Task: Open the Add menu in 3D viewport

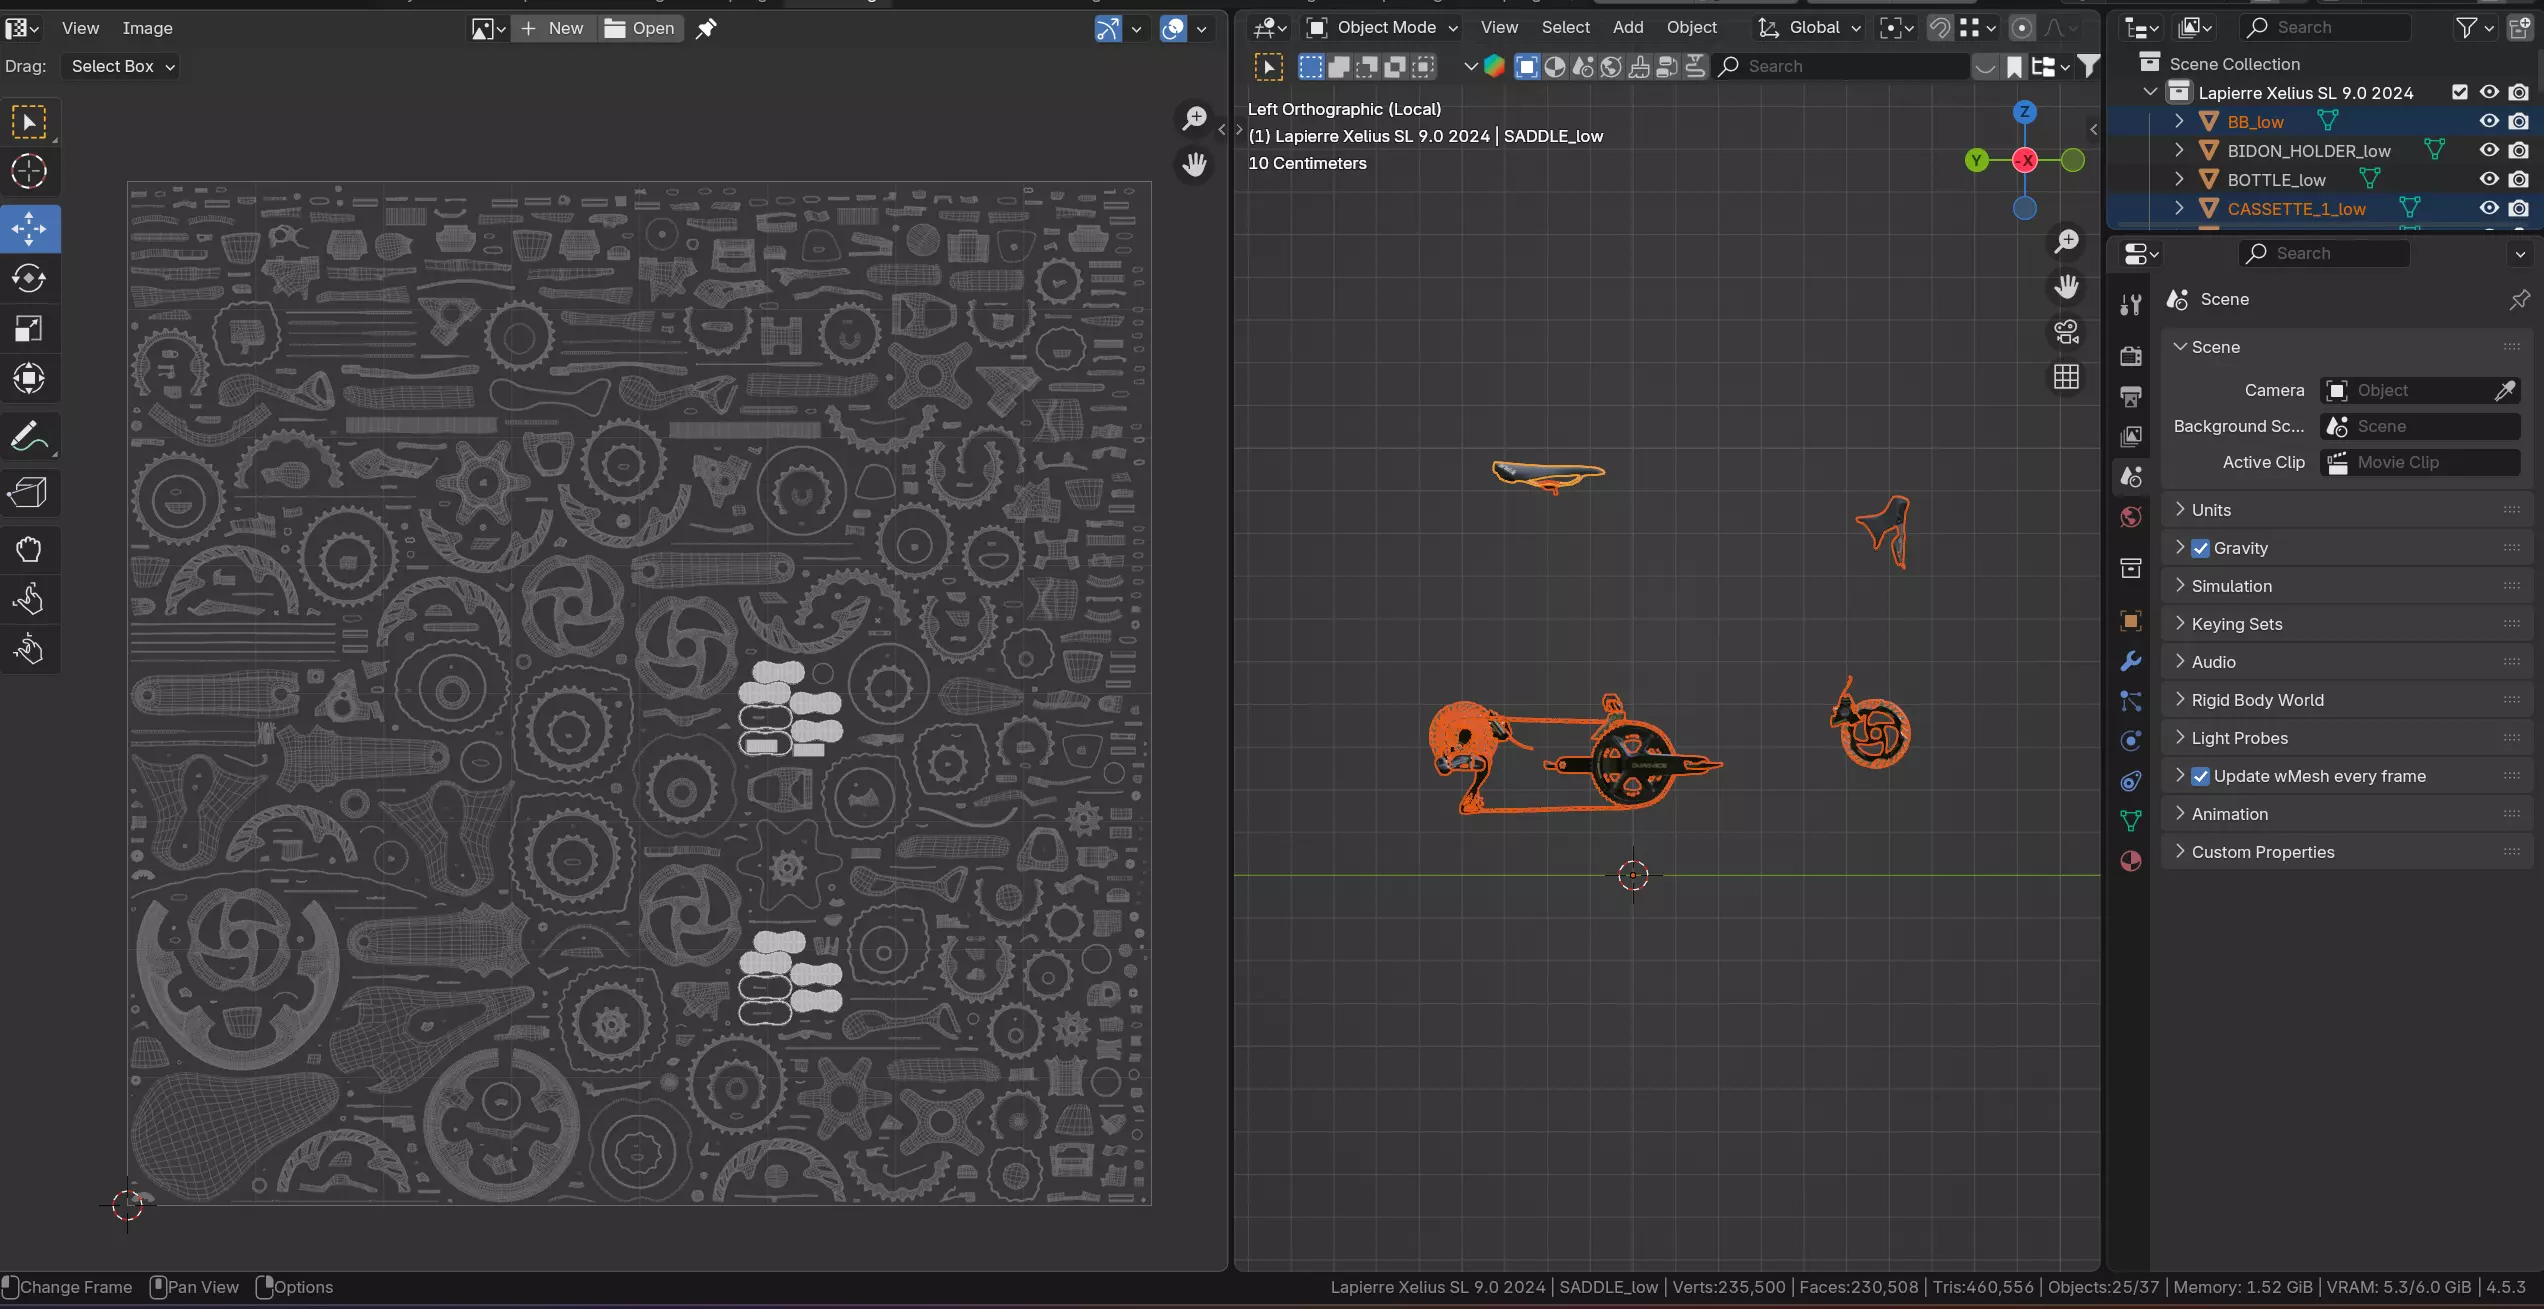Action: (1627, 28)
